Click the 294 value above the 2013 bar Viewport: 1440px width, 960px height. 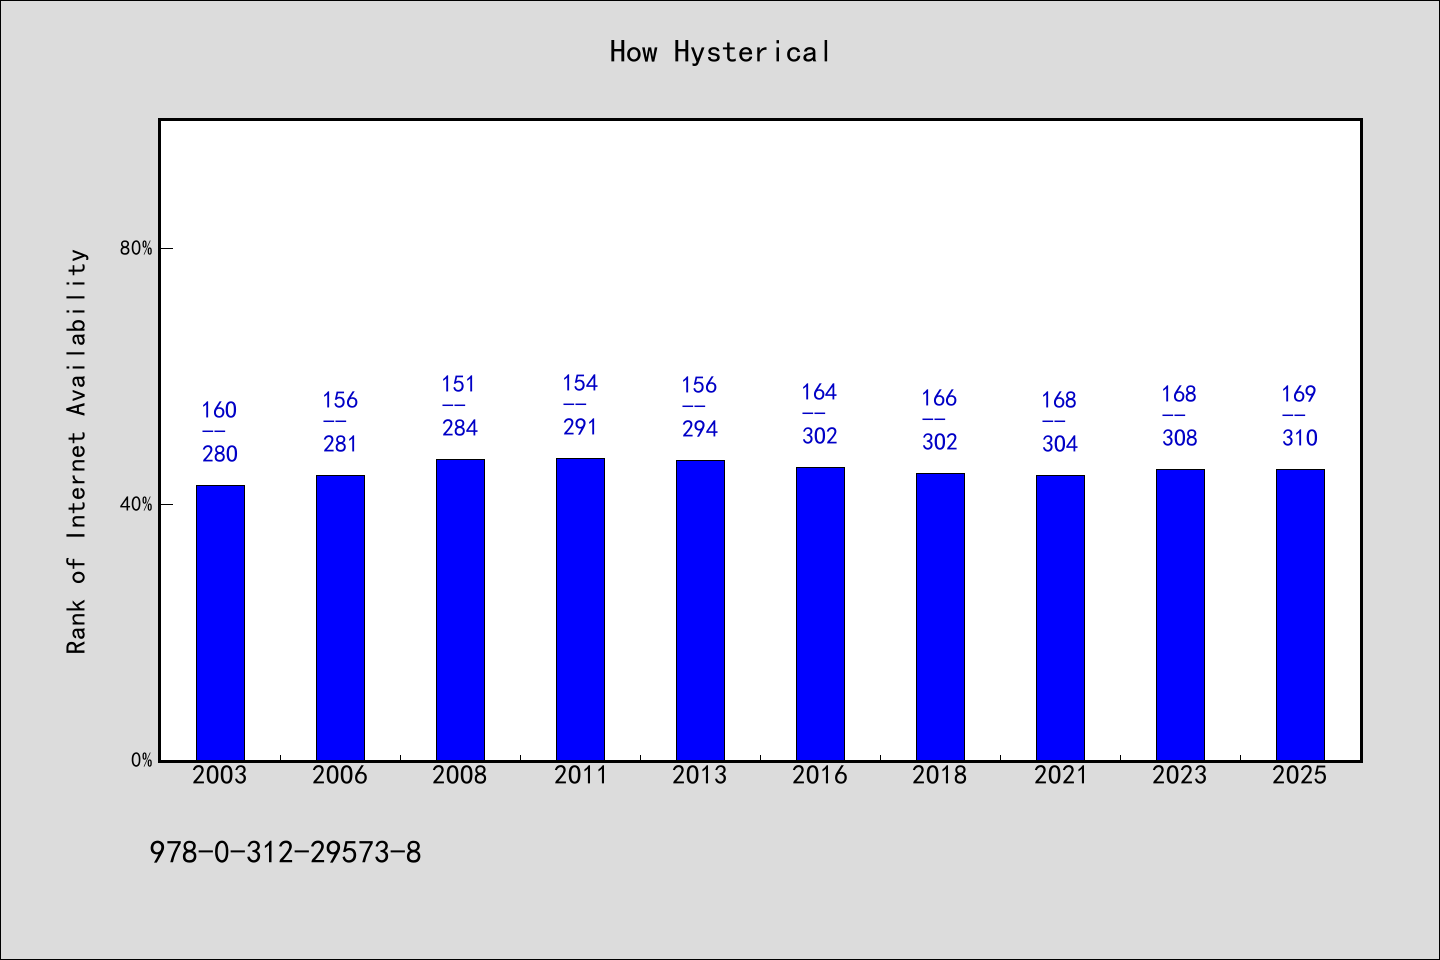(700, 429)
